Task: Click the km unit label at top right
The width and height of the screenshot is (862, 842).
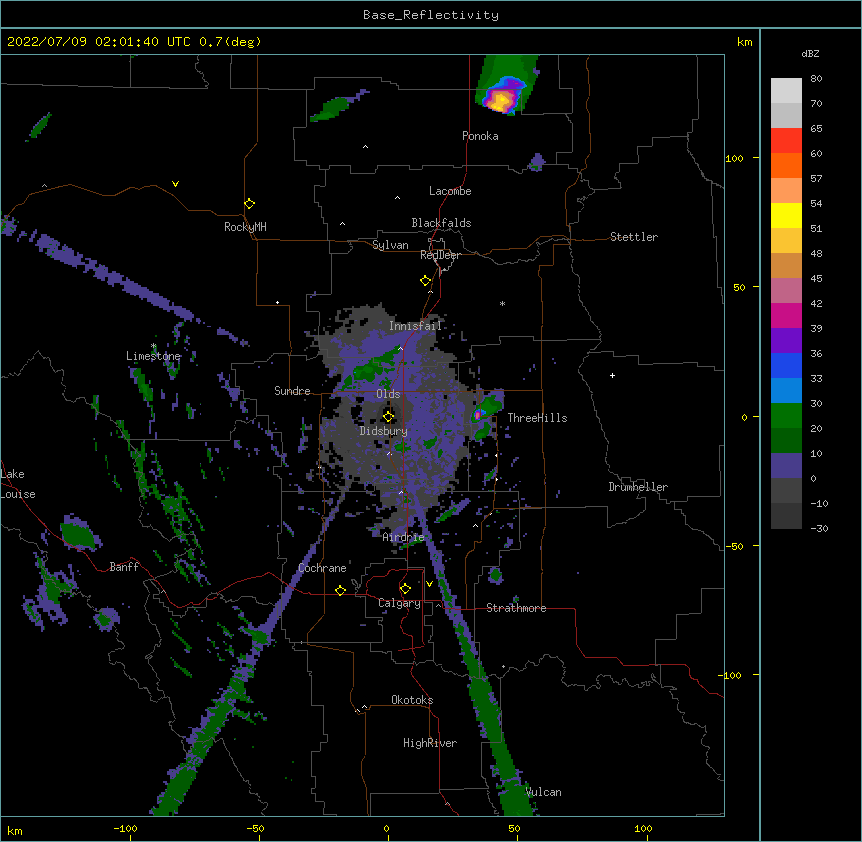Action: 745,42
